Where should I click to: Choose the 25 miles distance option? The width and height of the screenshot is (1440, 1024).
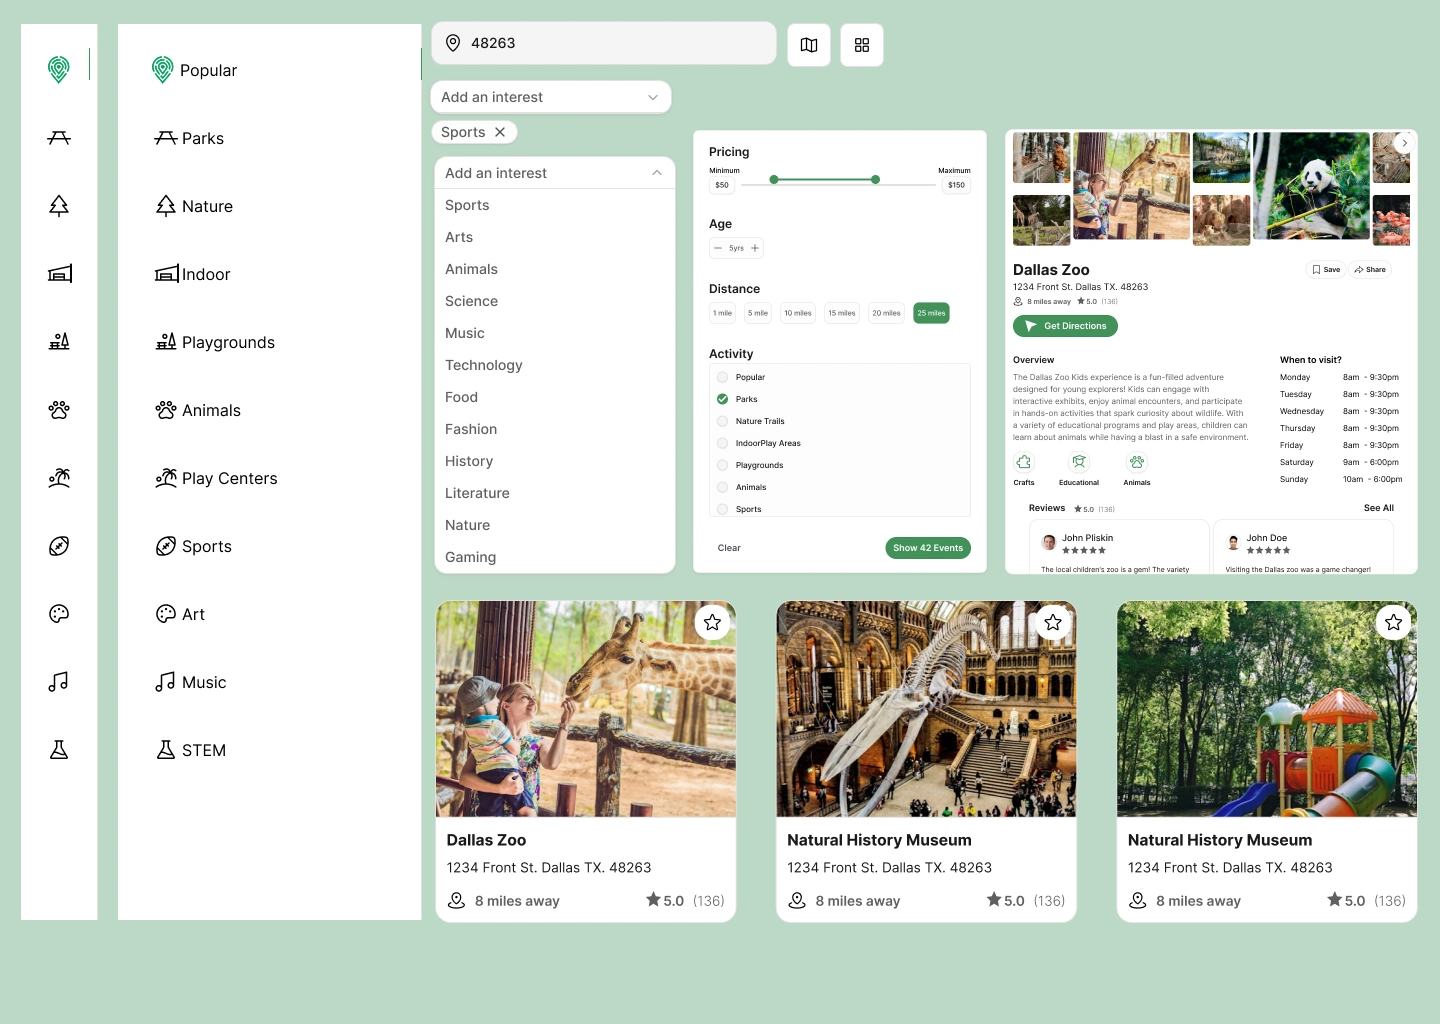(x=931, y=313)
